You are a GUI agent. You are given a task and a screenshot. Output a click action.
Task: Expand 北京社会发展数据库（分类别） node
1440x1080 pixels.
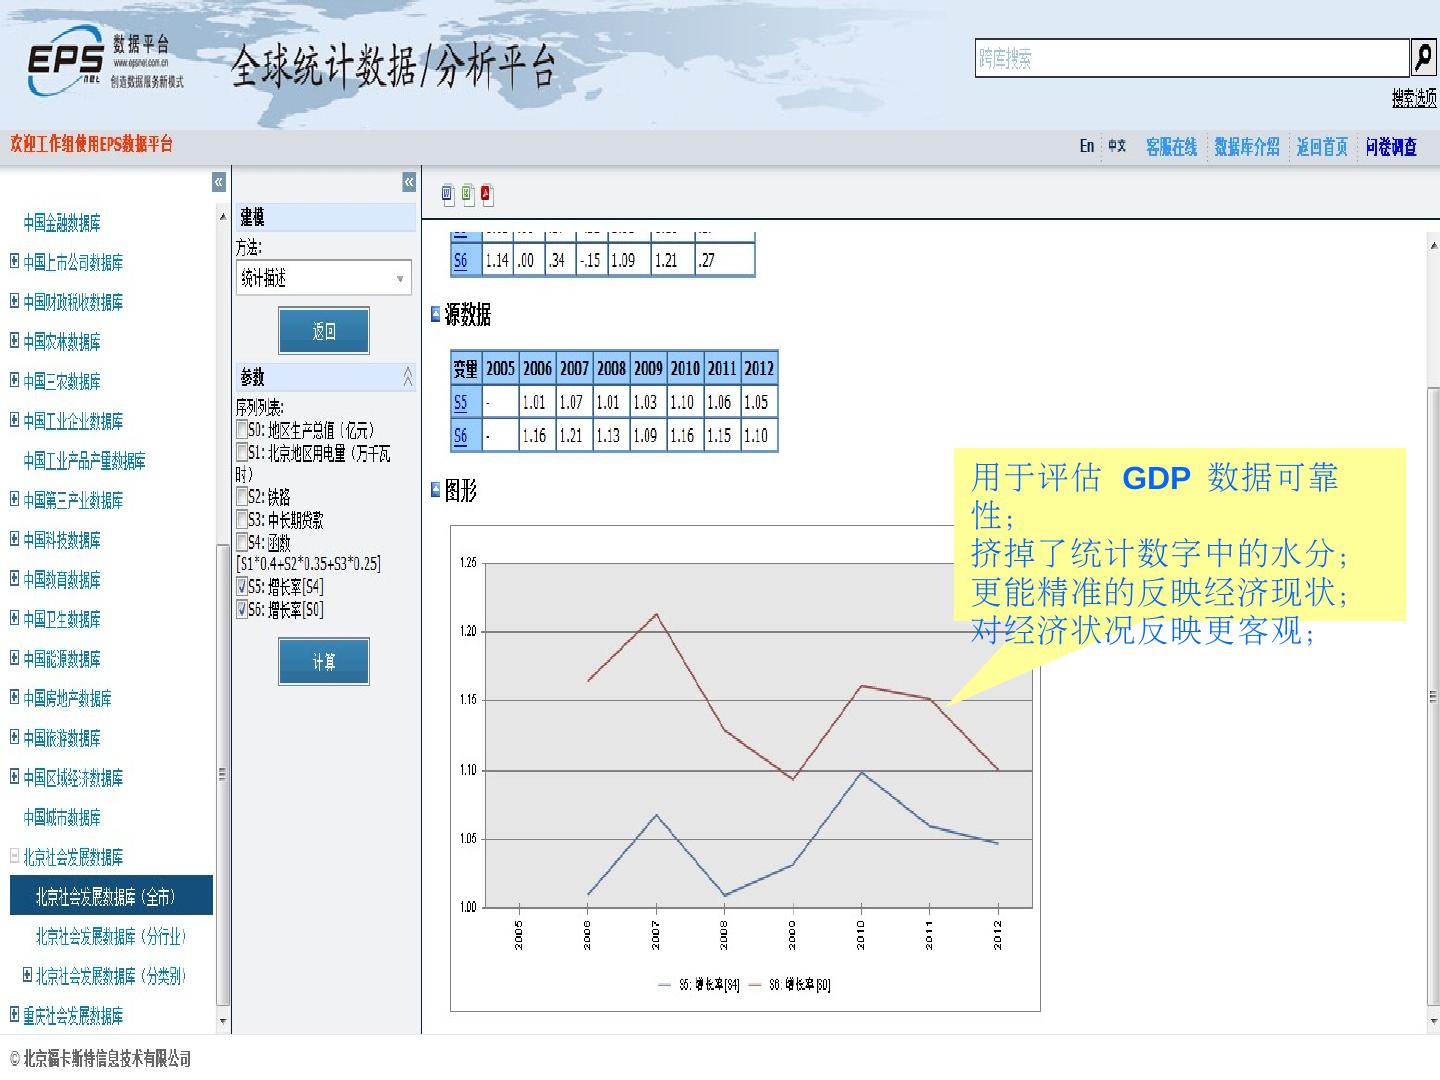pos(27,975)
